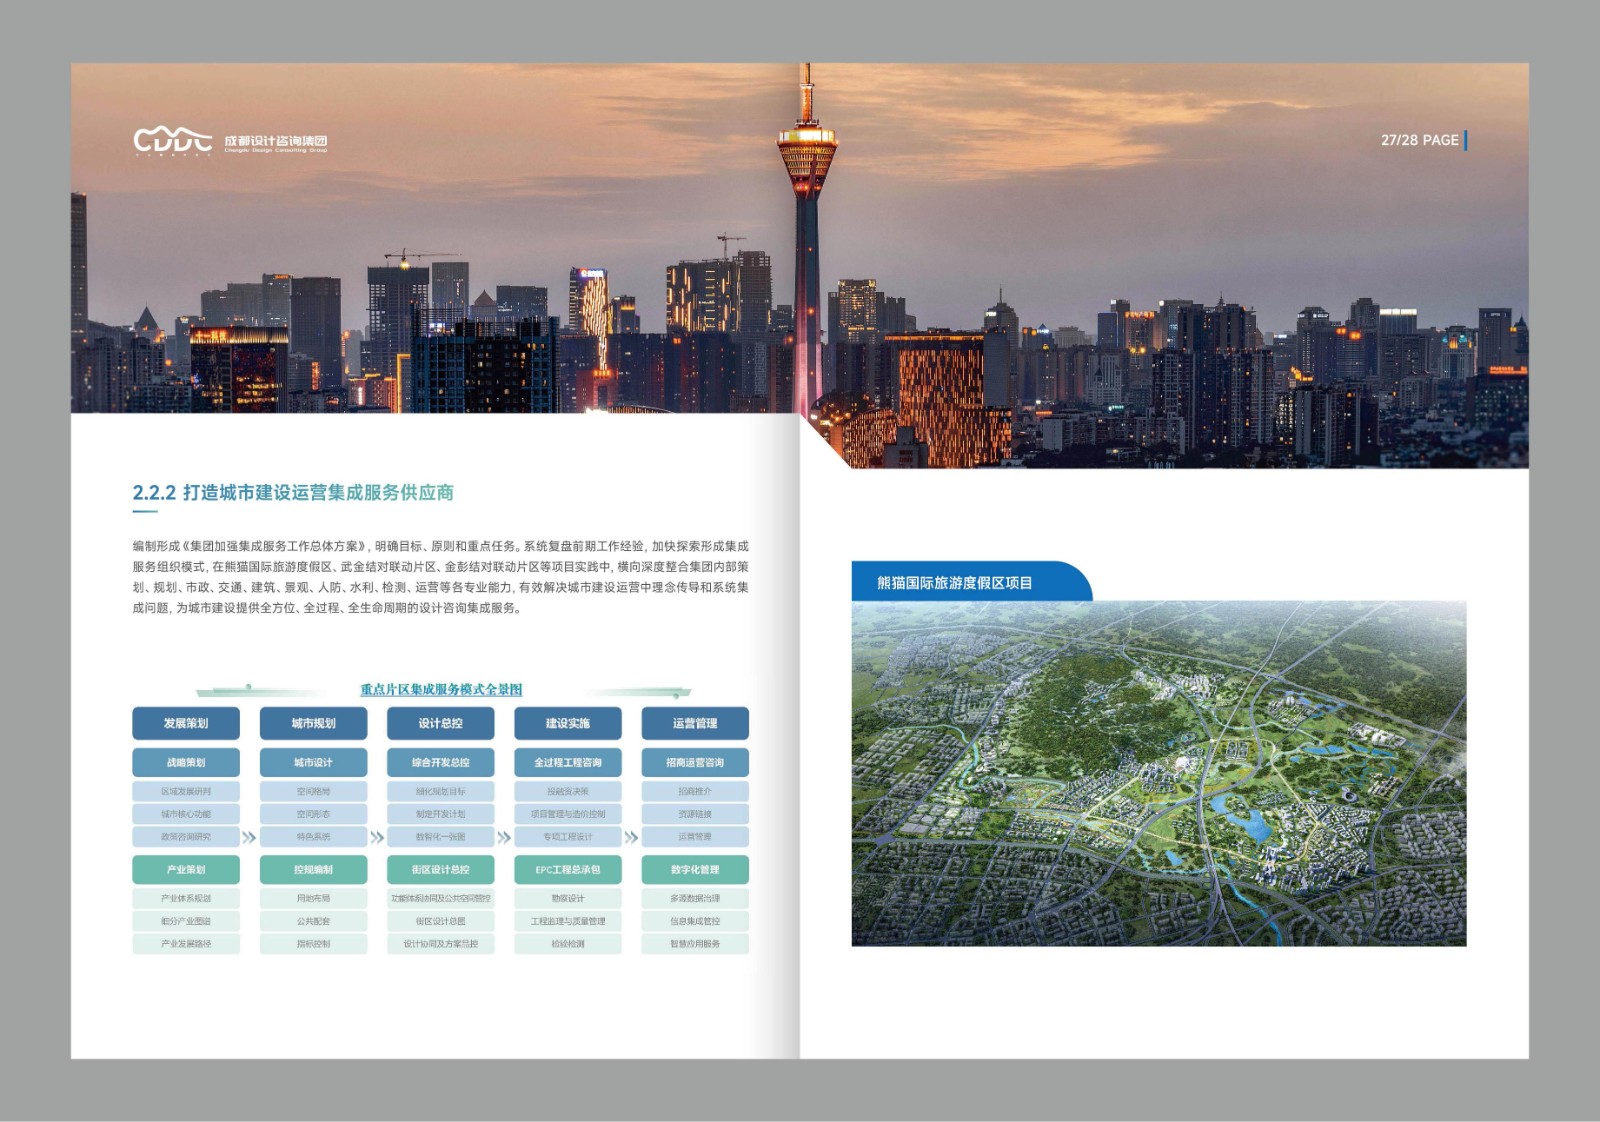Click the double-chevron arrow after 专项工程设计
1600x1122 pixels.
(x=631, y=837)
